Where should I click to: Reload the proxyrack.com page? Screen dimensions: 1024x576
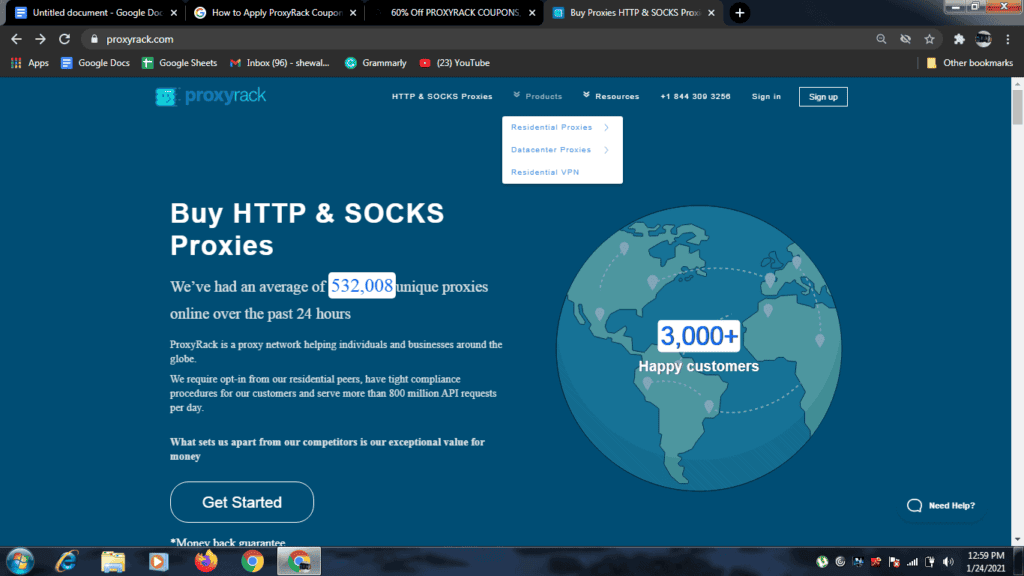(x=64, y=39)
